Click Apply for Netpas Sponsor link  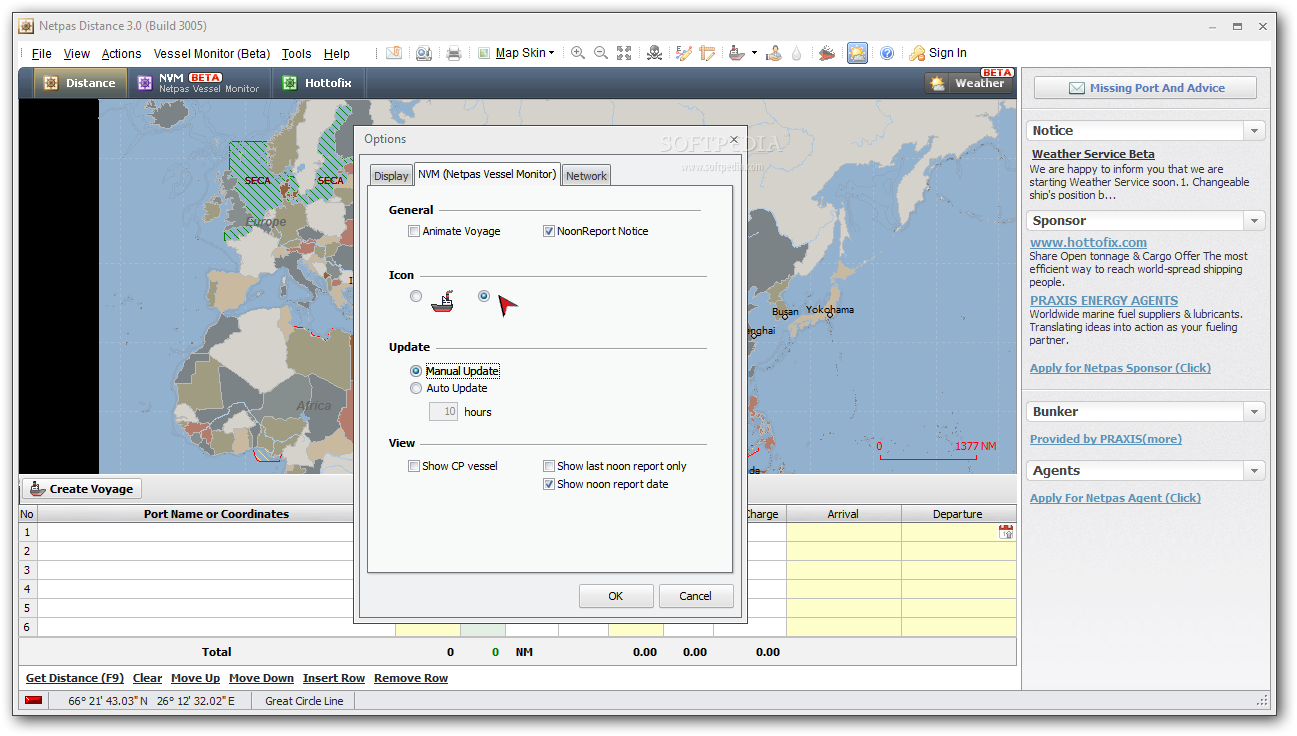[x=1120, y=368]
